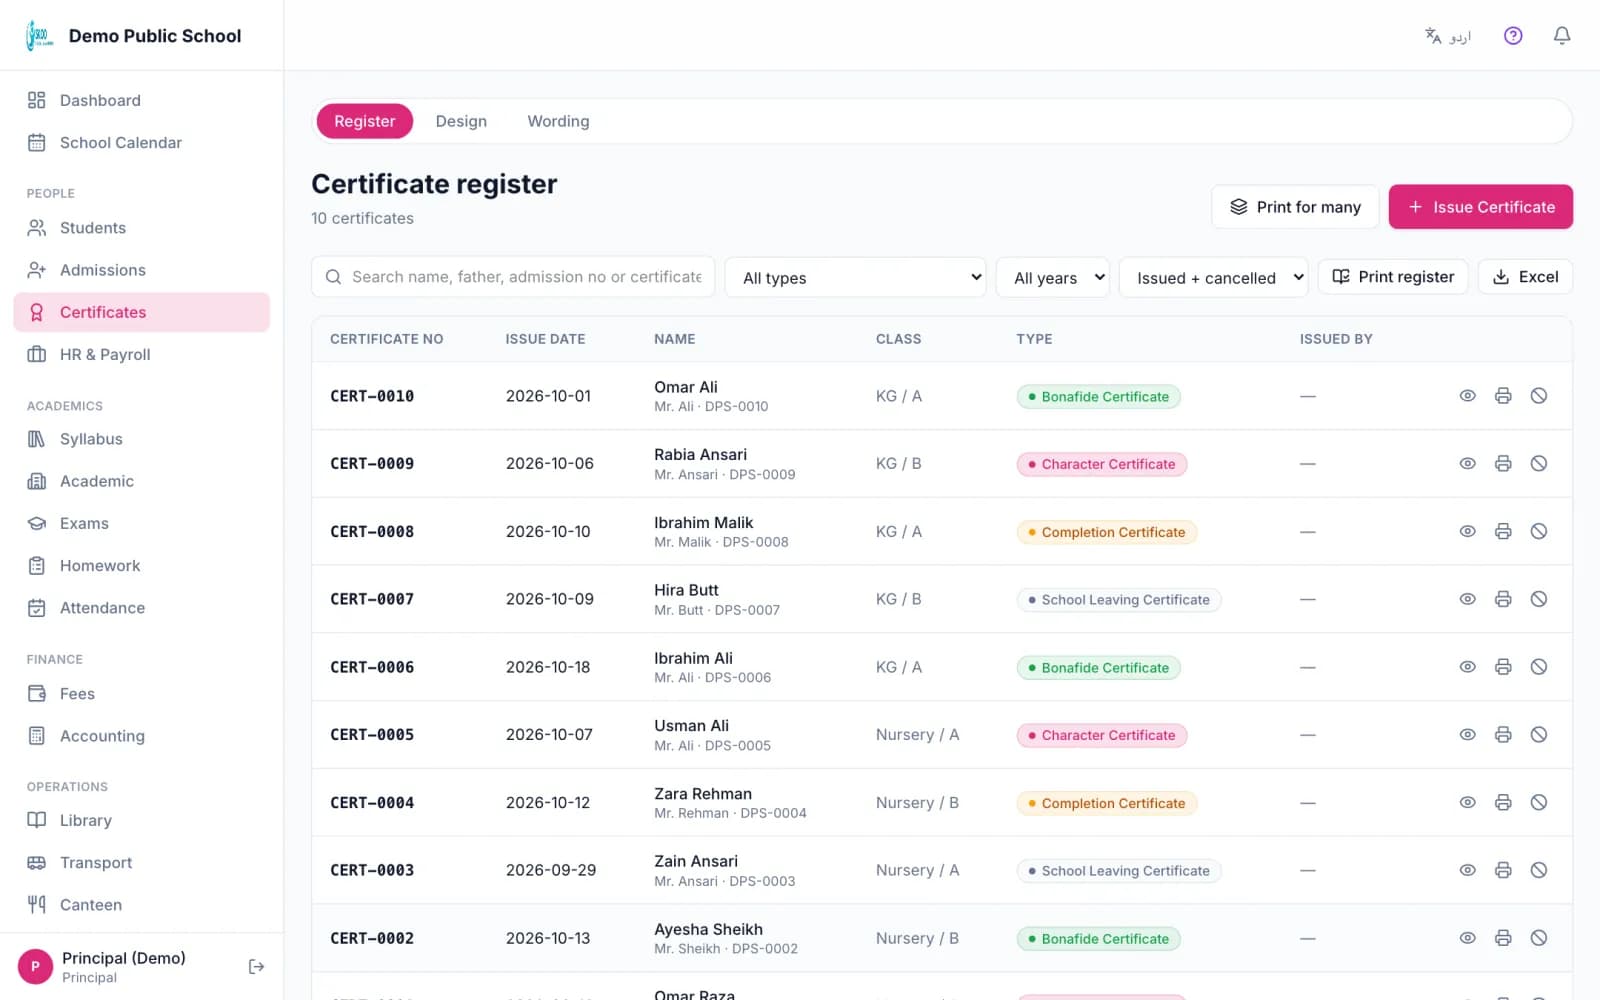The width and height of the screenshot is (1600, 1000).
Task: Open Demo Public School logo
Action: (x=38, y=36)
